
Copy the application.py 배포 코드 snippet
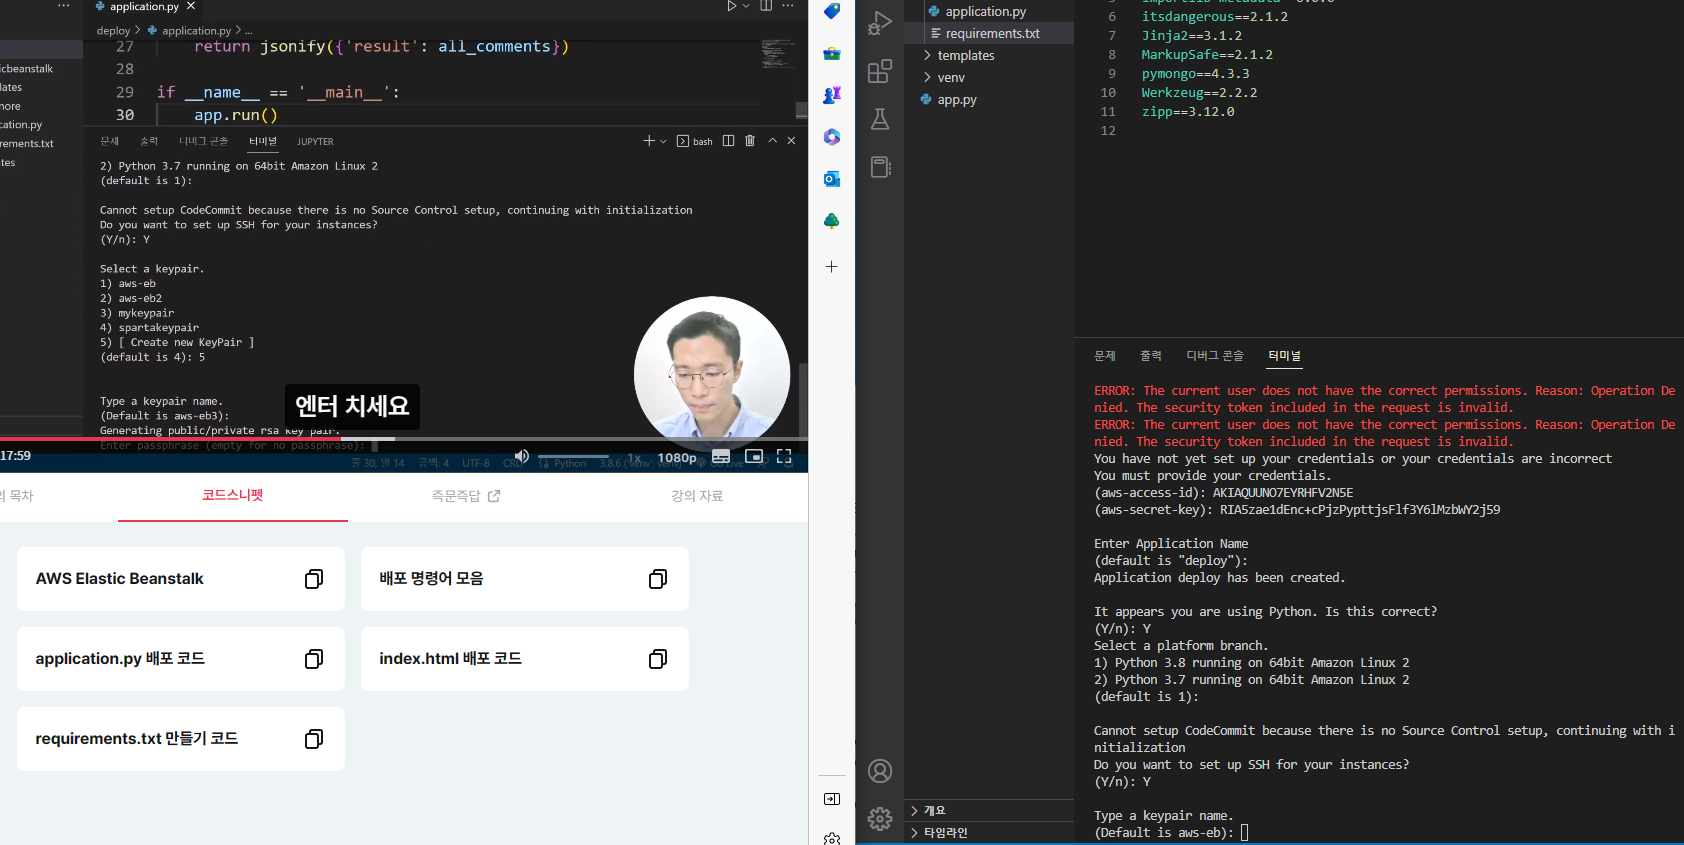(314, 659)
